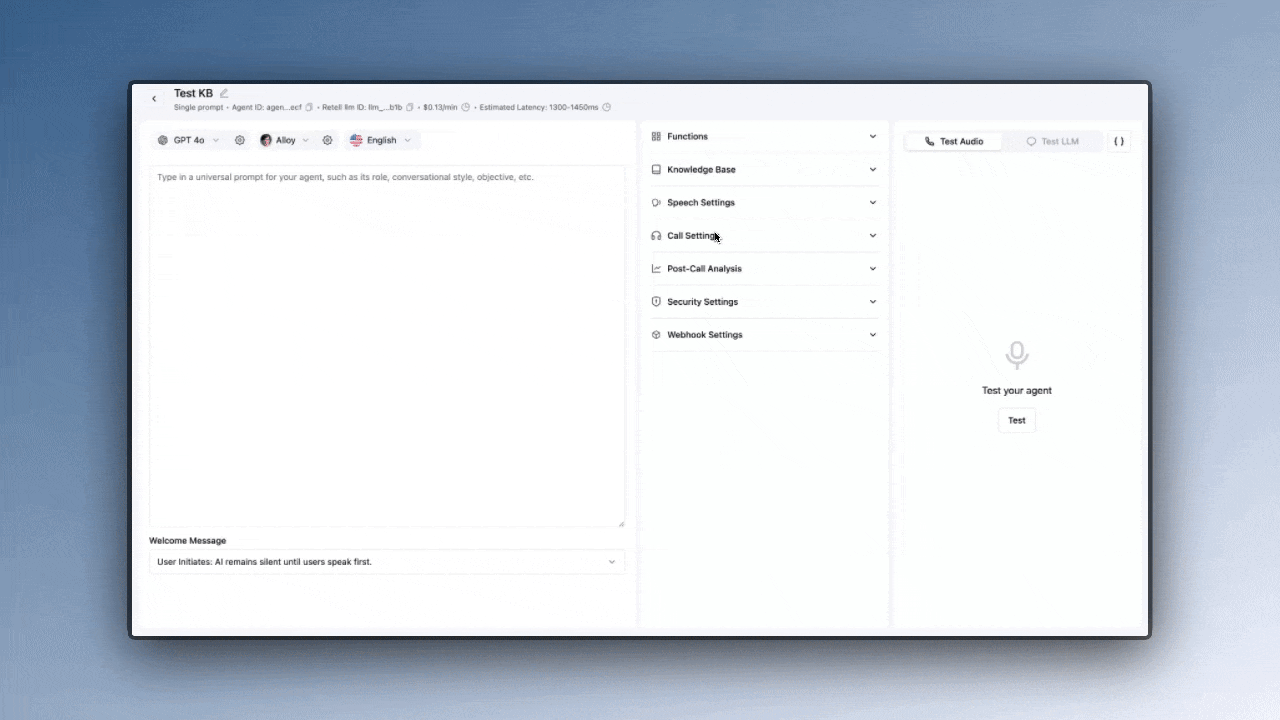
Task: Expand the Knowledge Base section chevron
Action: point(873,169)
